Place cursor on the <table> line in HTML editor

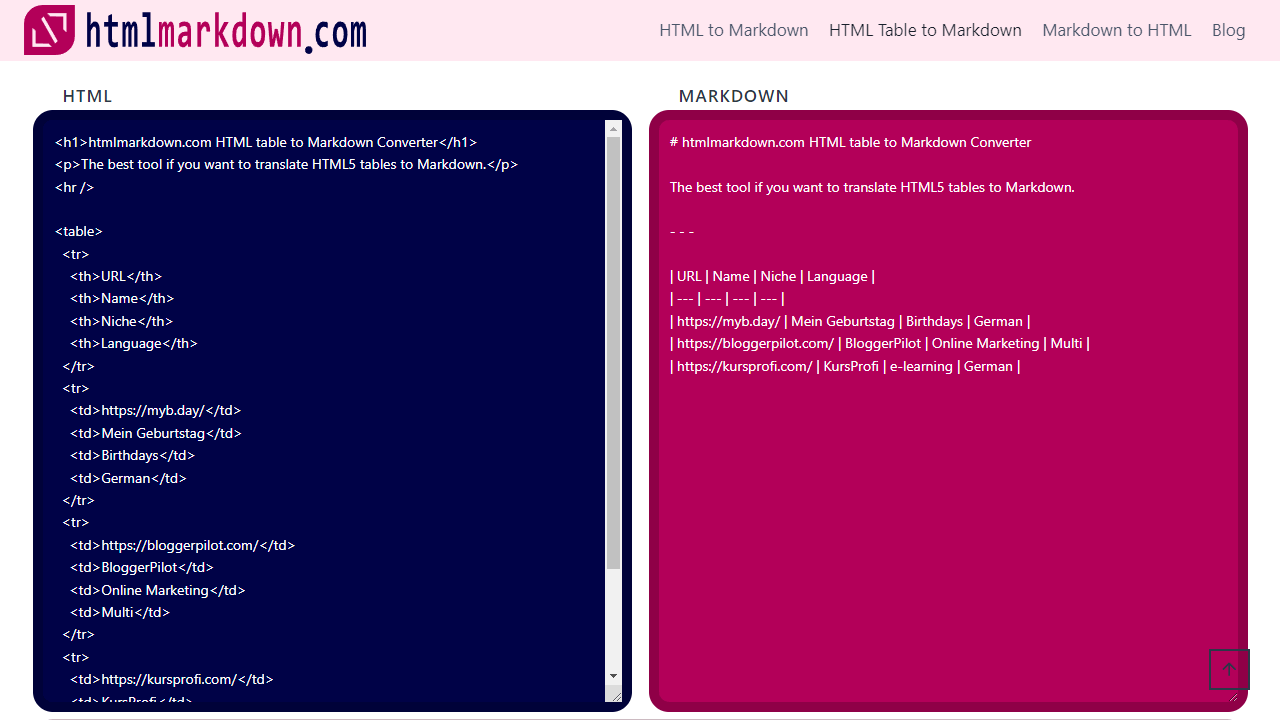tap(79, 231)
